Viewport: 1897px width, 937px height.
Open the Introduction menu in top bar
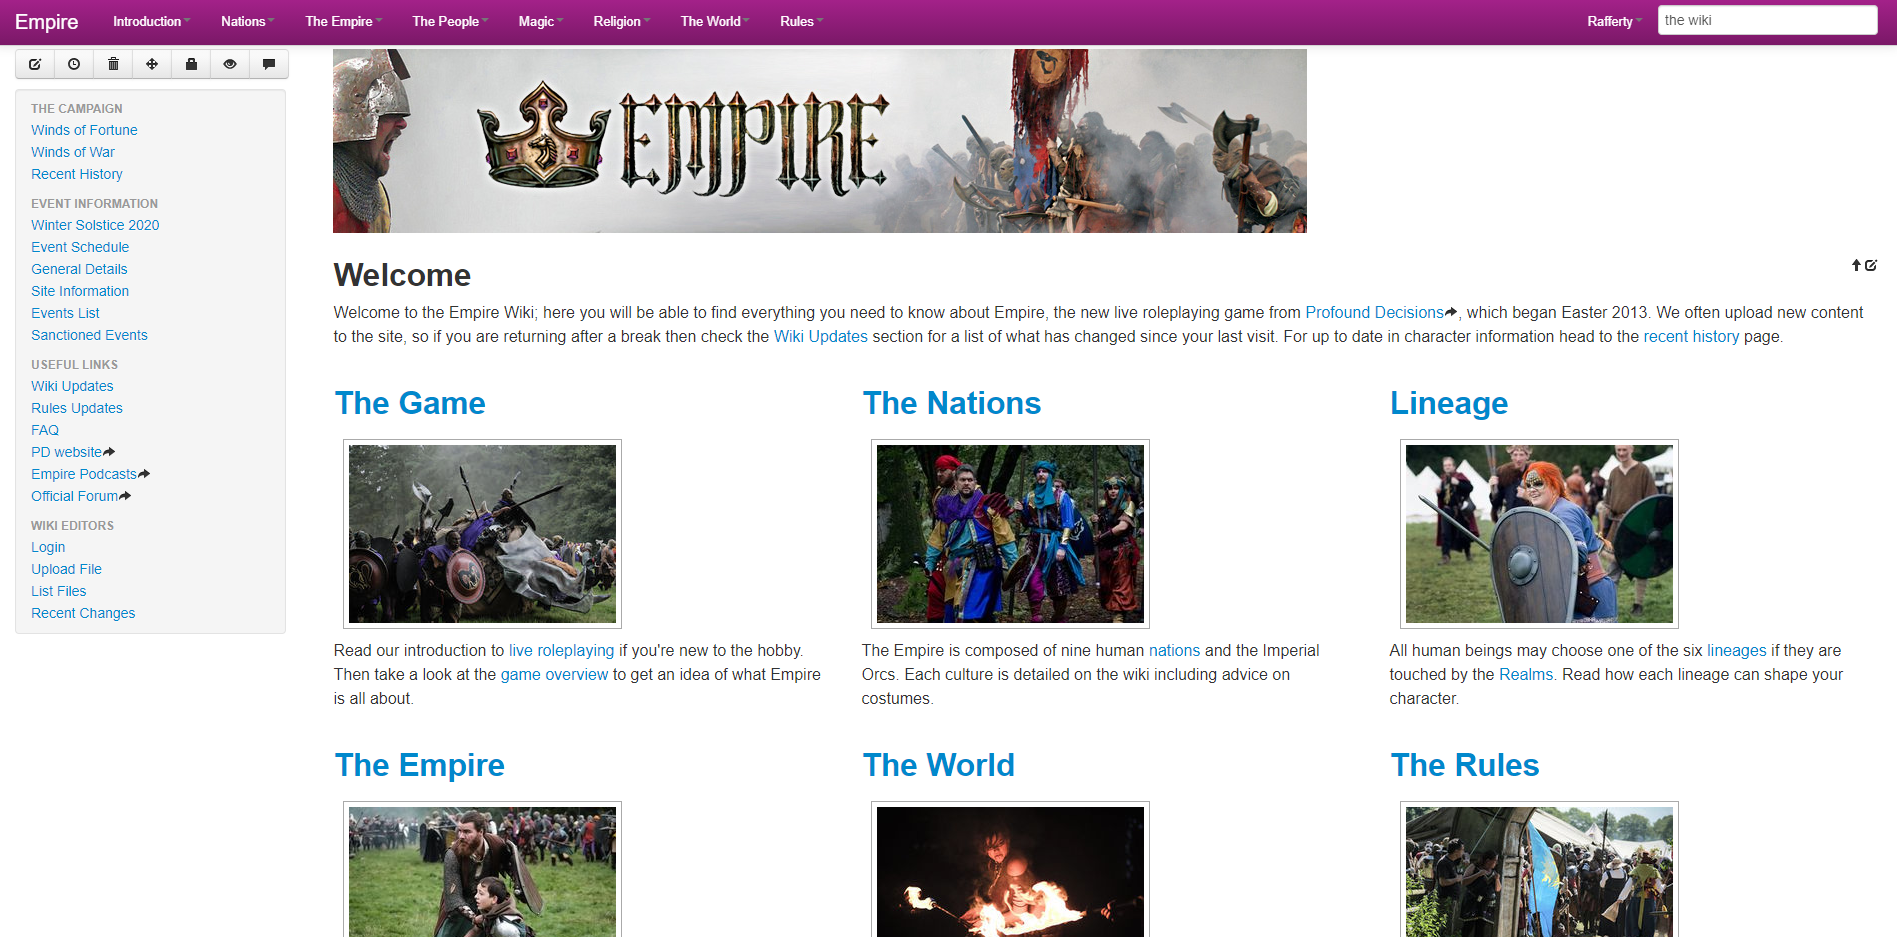(x=151, y=21)
